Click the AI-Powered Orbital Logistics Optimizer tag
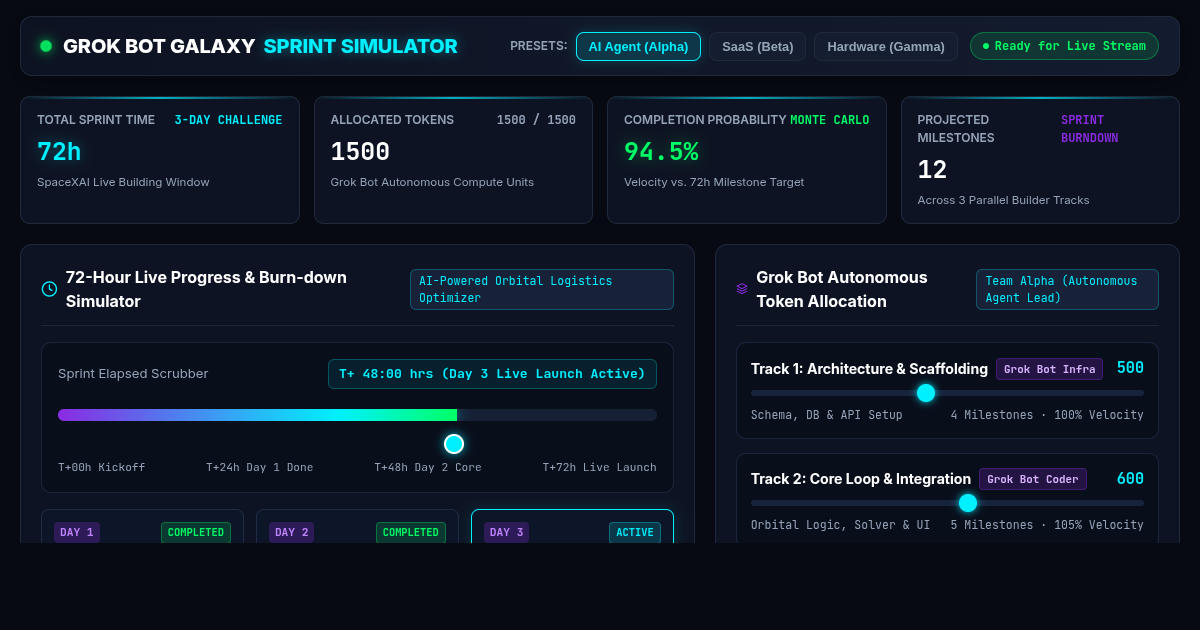Viewport: 1200px width, 630px height. pos(541,289)
